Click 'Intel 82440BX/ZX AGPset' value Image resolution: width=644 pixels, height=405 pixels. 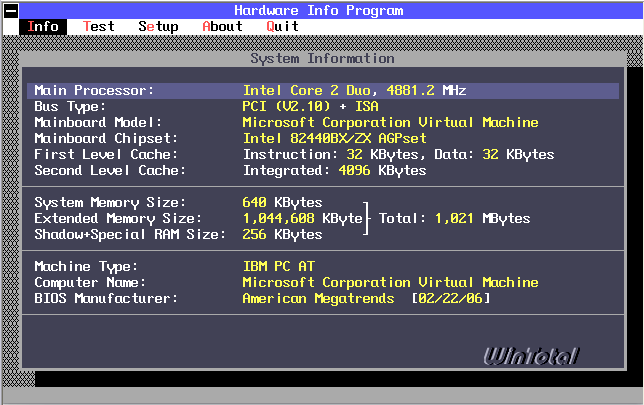[x=334, y=138]
